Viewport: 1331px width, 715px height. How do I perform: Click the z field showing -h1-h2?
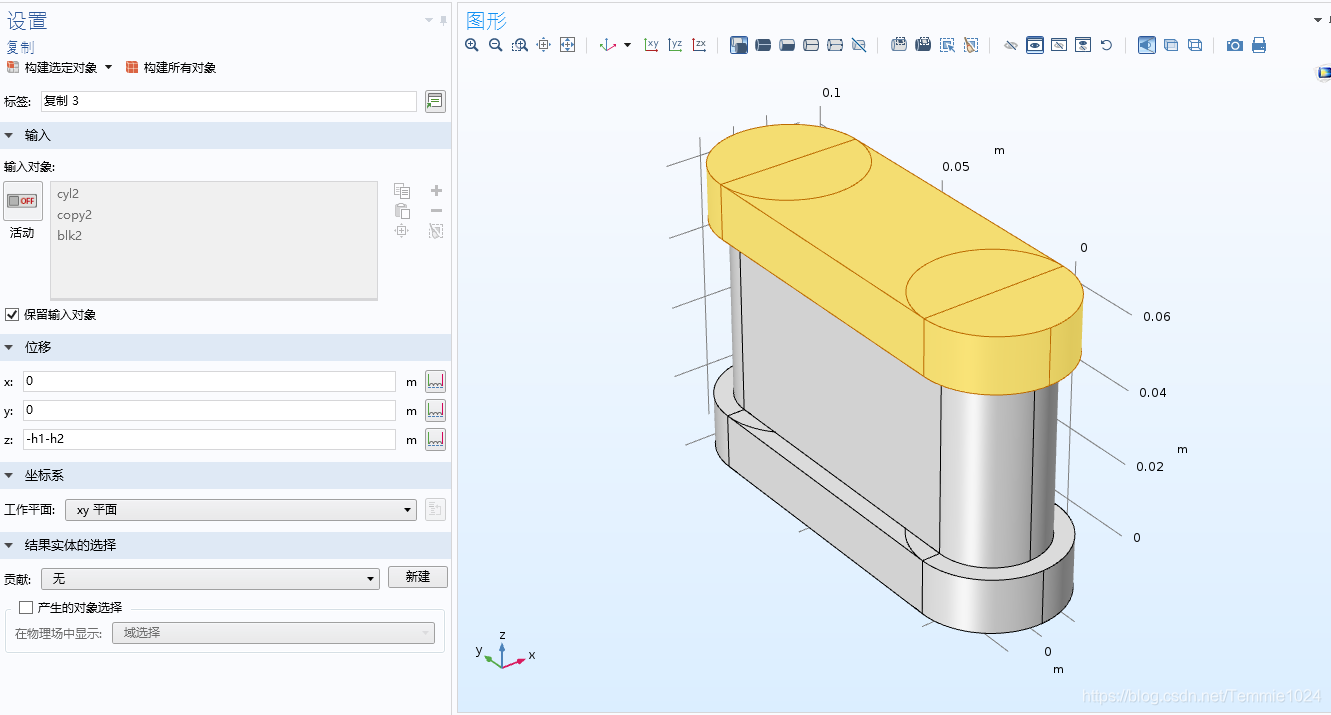[x=209, y=439]
